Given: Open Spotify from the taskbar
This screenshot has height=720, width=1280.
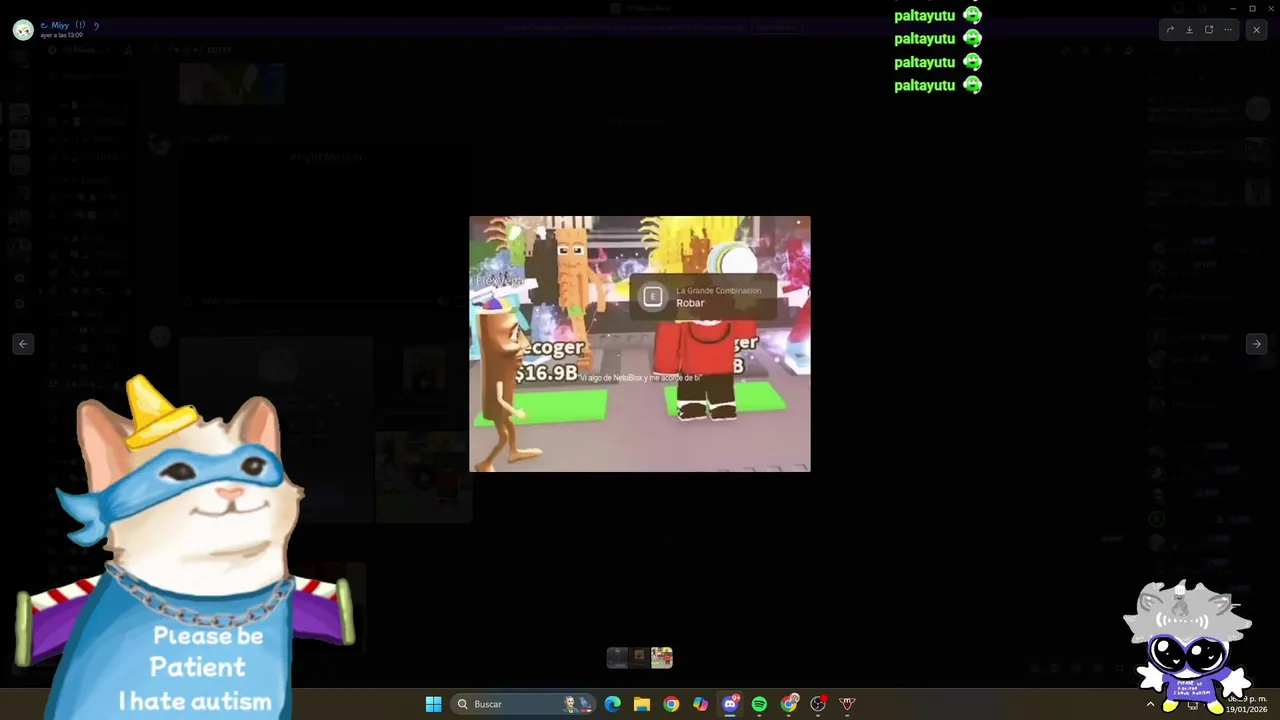Looking at the screenshot, I should click(x=759, y=704).
